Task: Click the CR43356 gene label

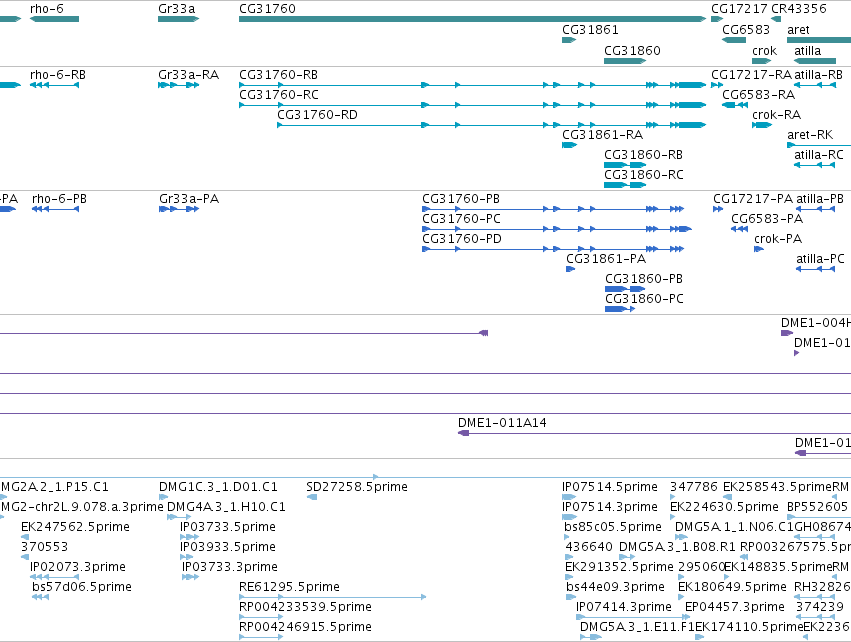Action: 799,9
